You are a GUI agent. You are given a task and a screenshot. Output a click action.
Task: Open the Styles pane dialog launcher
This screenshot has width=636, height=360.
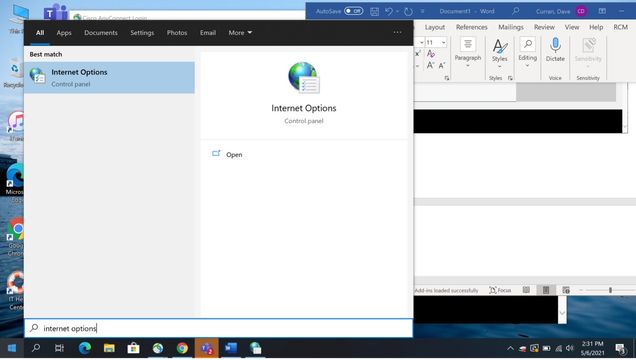[510, 78]
